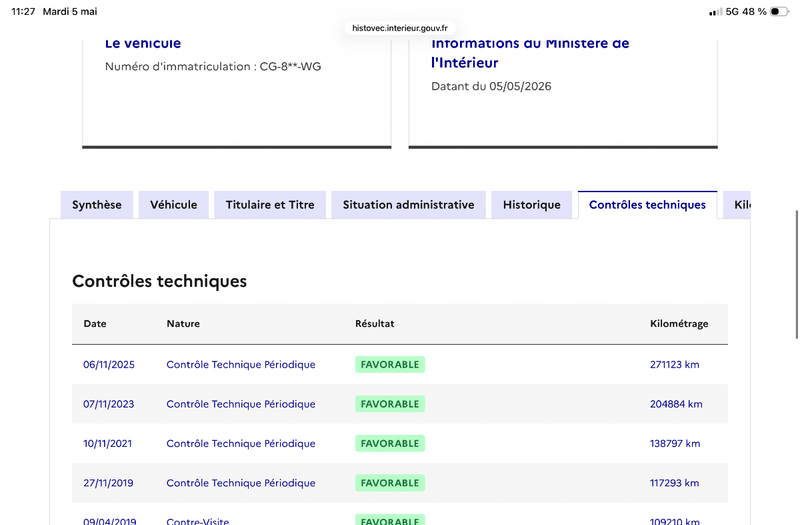Image resolution: width=800 pixels, height=525 pixels.
Task: Tap the cellular signal bars icon
Action: (715, 12)
